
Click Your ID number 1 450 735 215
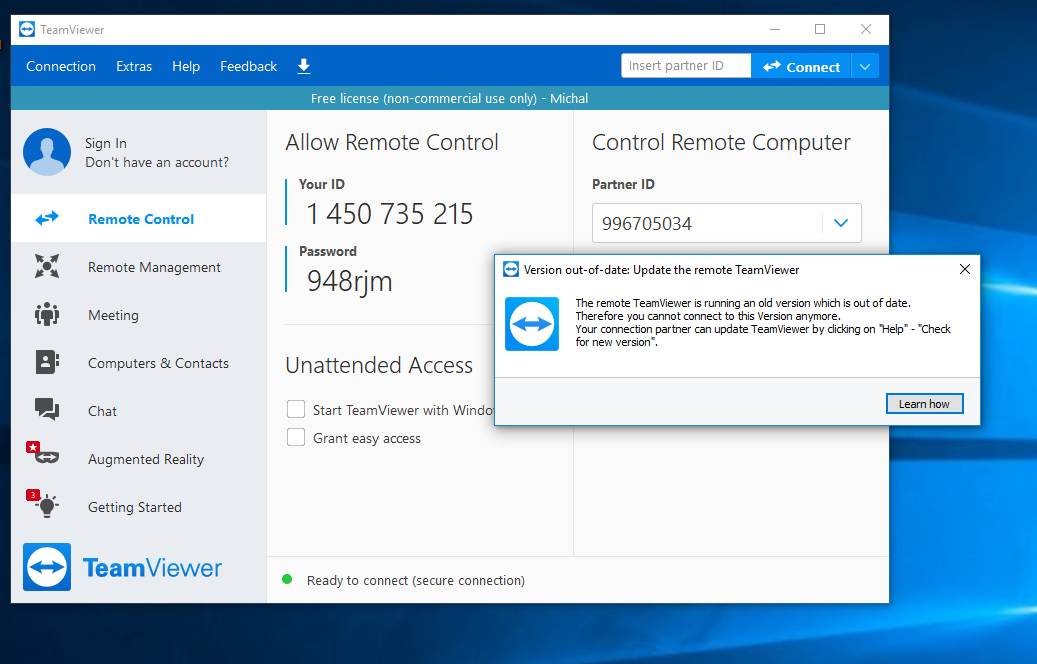(390, 214)
